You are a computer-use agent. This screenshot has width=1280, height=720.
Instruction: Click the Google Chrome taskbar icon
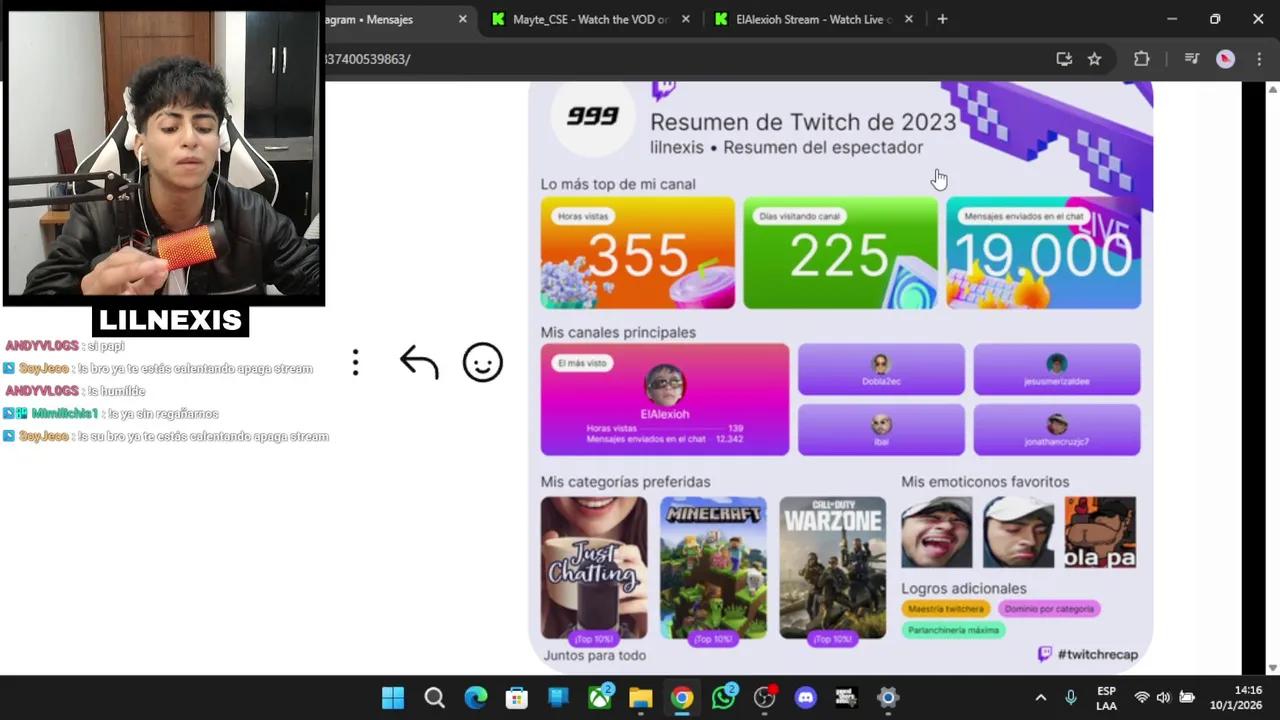coord(682,698)
